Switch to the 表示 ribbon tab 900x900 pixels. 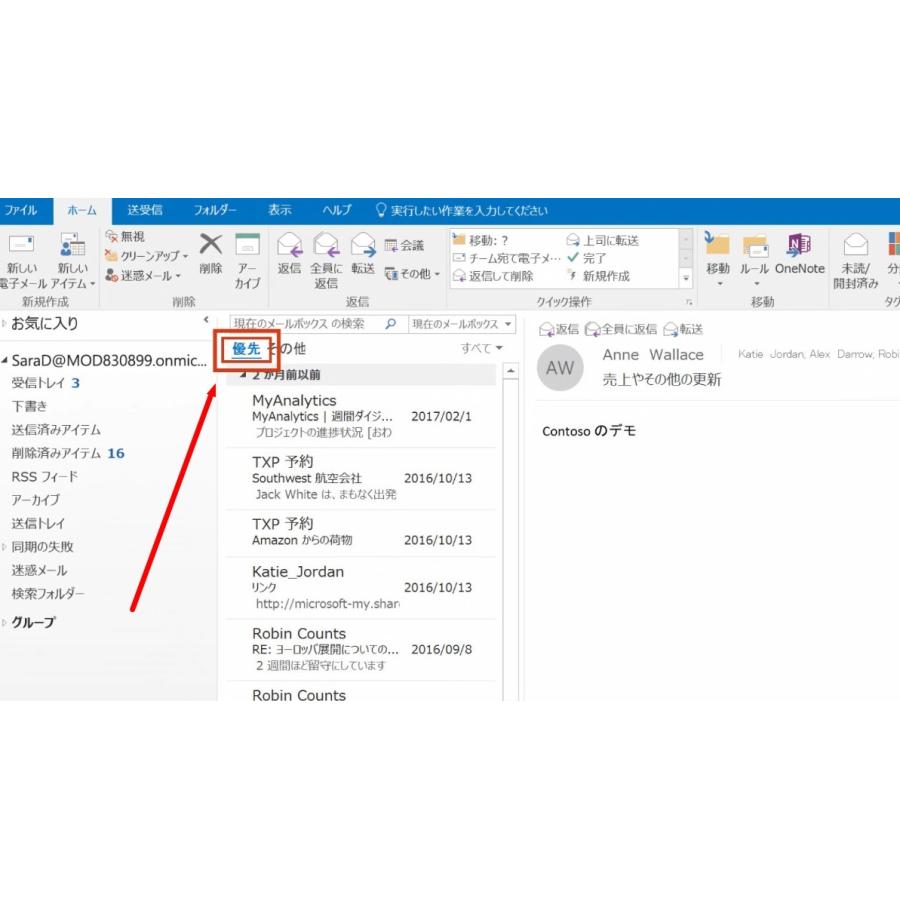[280, 210]
